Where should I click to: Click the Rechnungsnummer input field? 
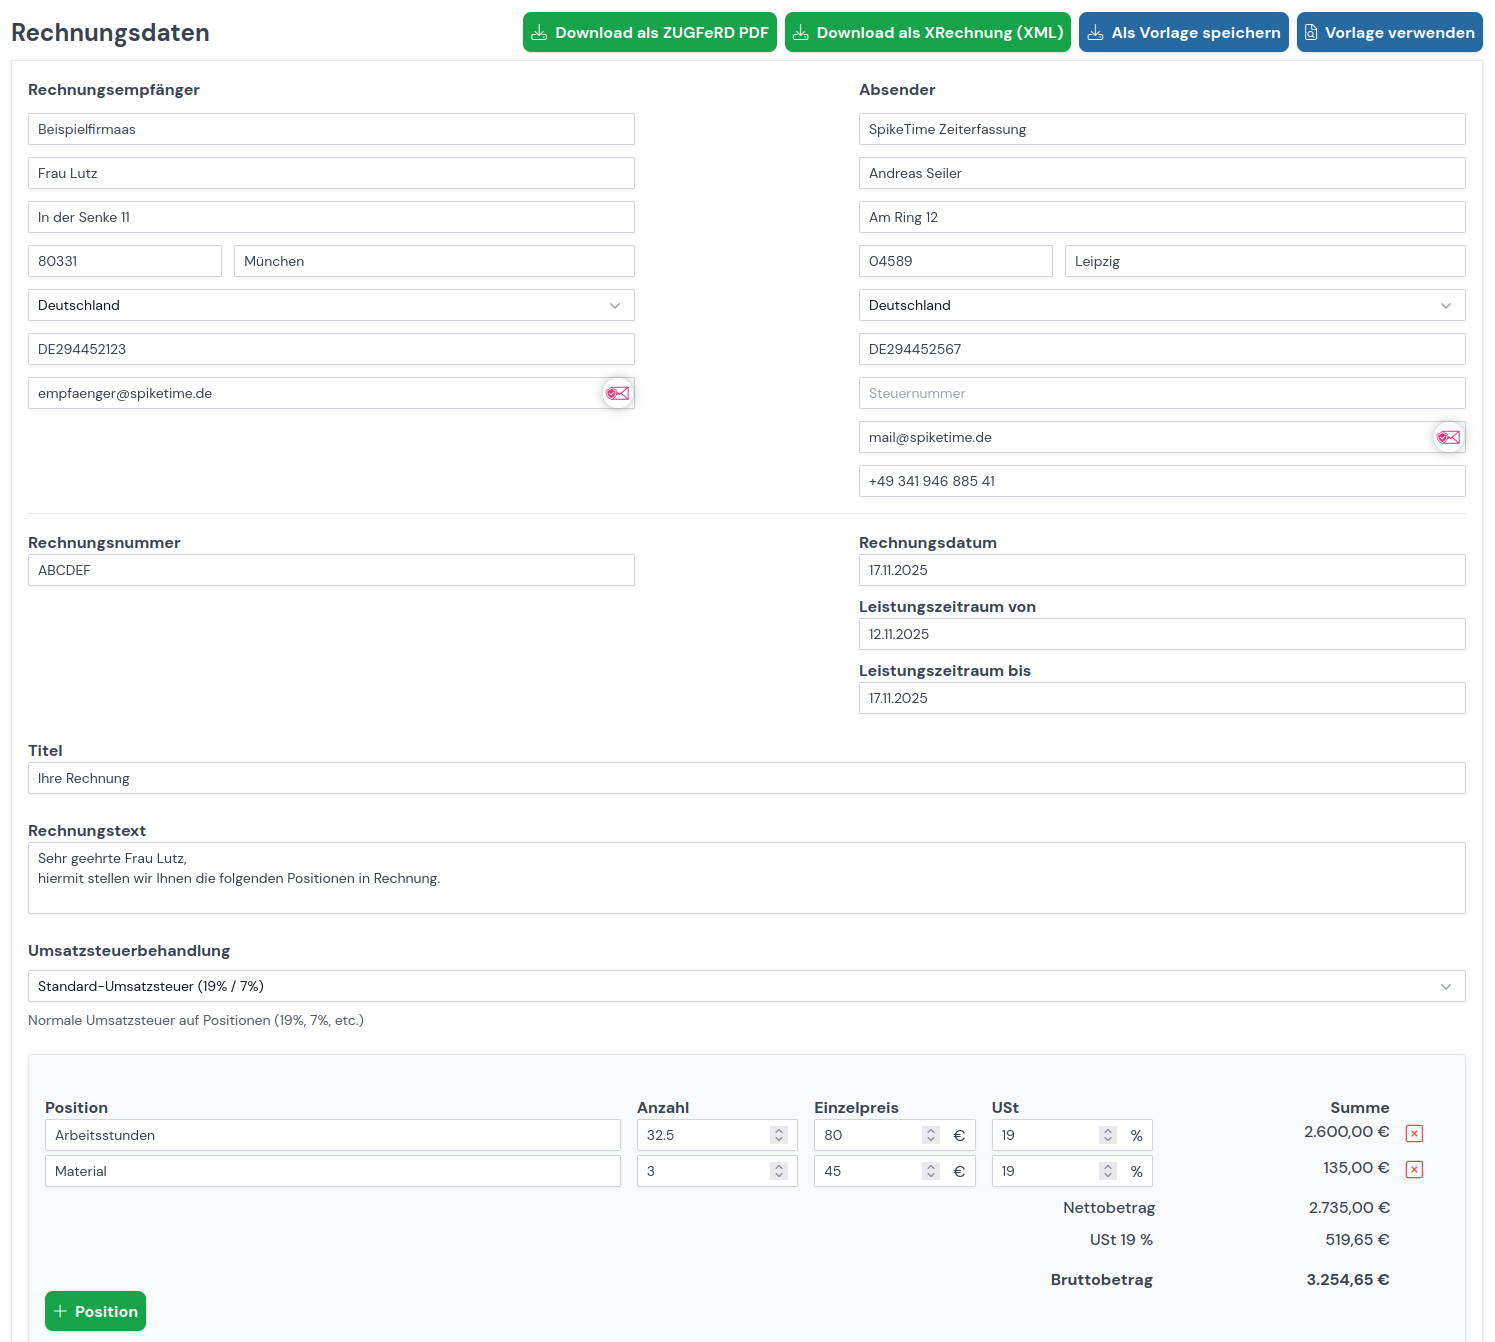331,570
